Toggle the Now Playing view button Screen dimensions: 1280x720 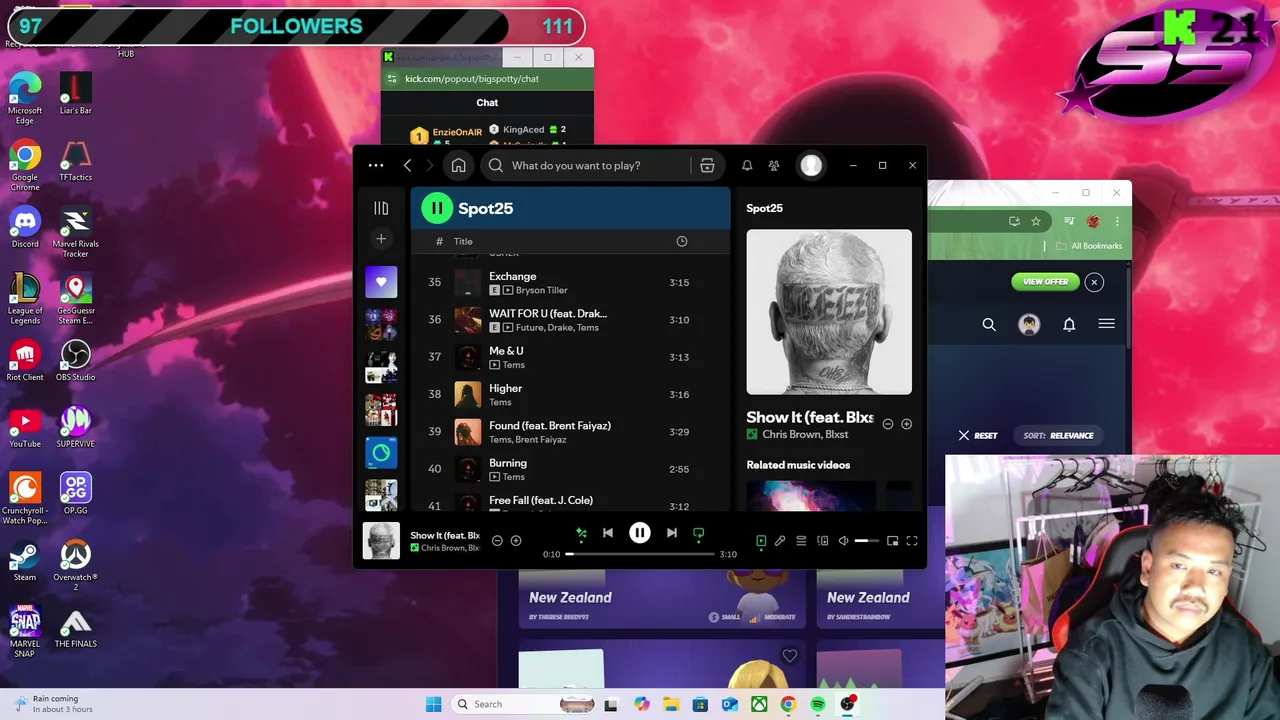(x=761, y=541)
